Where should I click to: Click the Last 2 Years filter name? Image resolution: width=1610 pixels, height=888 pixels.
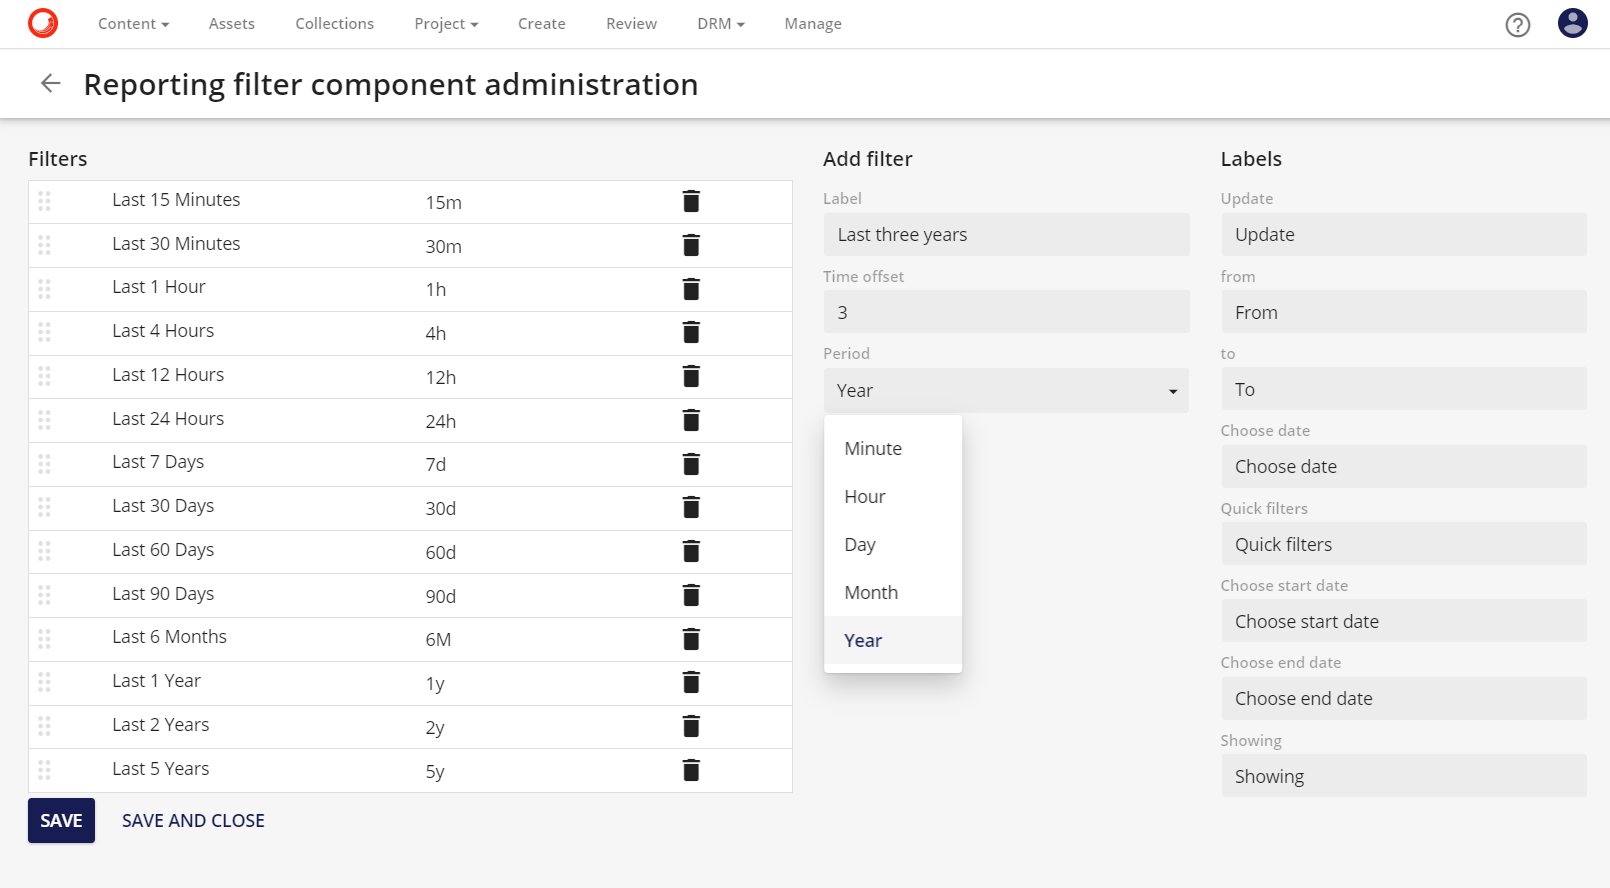pyautogui.click(x=161, y=725)
